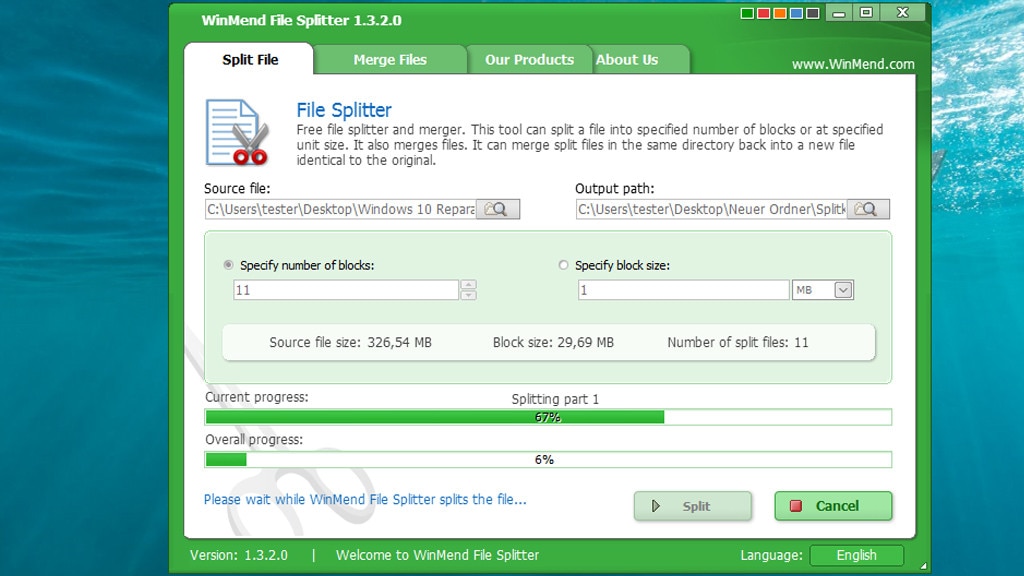1024x576 pixels.
Task: Browse for the source file
Action: (498, 209)
